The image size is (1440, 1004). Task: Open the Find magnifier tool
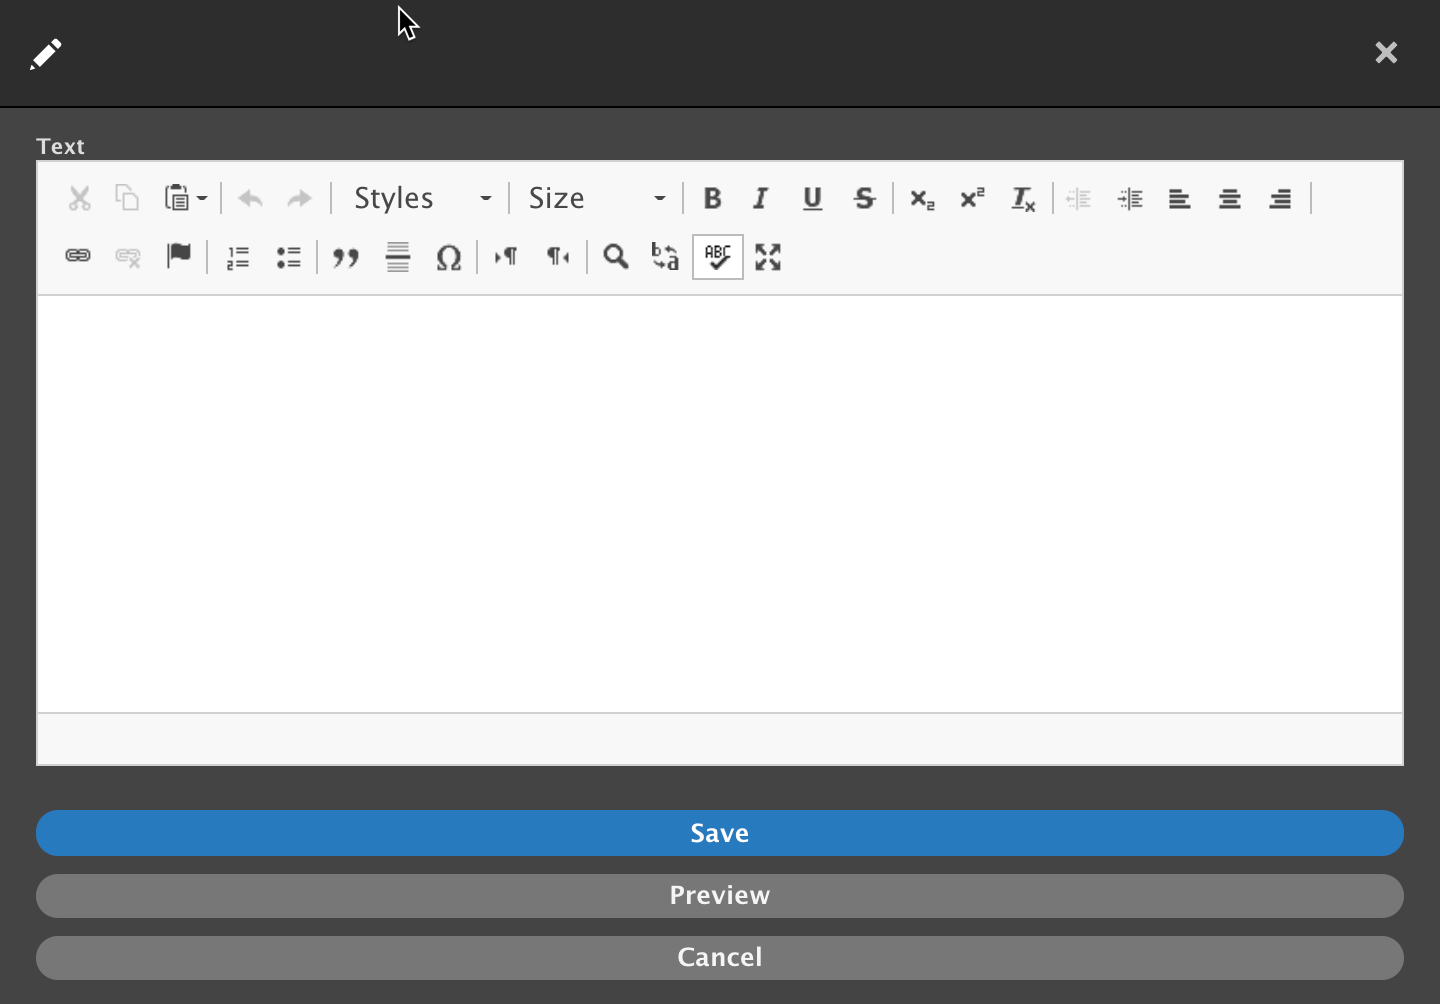point(616,257)
